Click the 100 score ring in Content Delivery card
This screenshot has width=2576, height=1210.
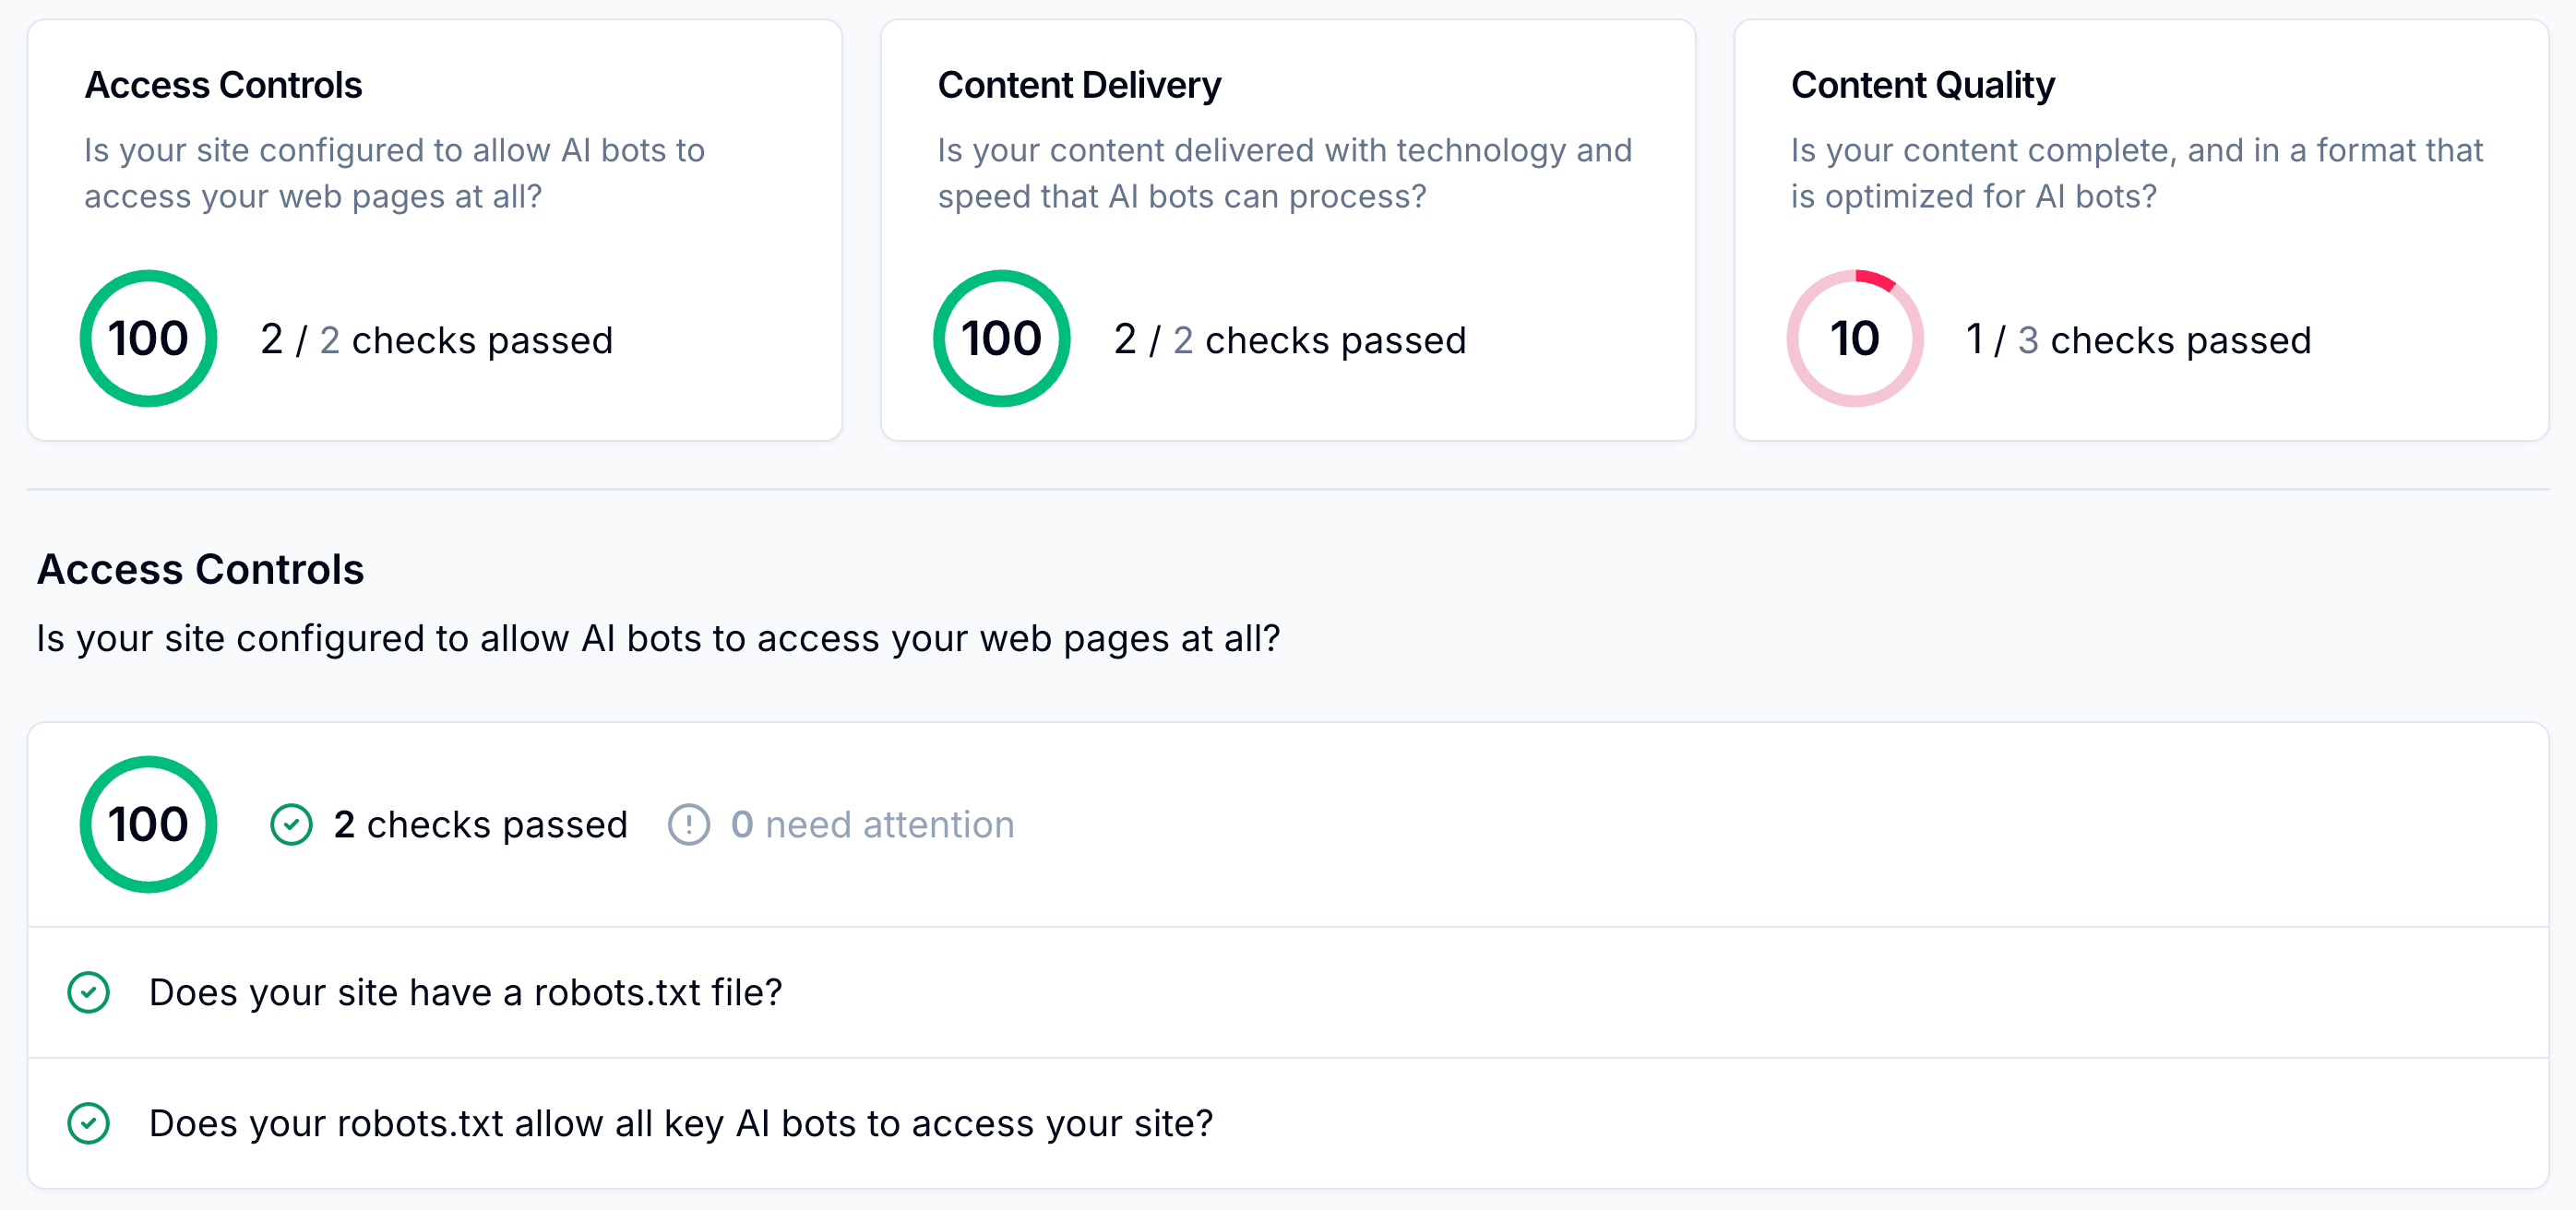click(1001, 338)
